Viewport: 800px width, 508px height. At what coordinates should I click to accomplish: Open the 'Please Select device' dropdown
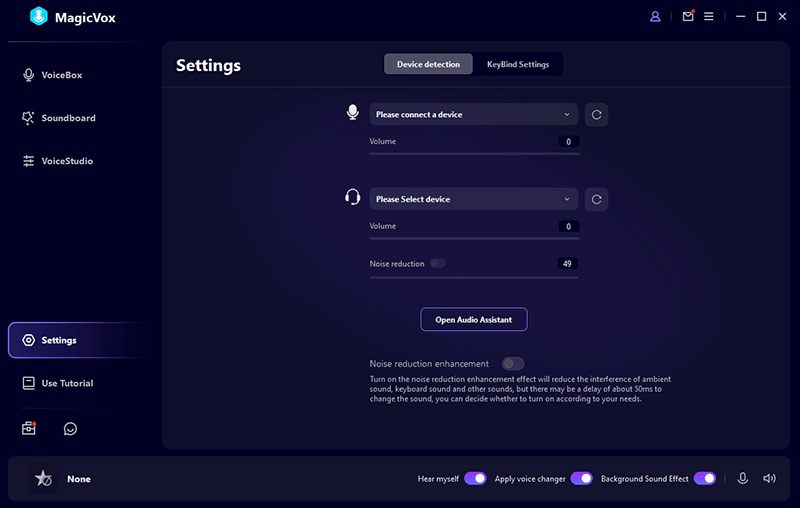click(473, 199)
